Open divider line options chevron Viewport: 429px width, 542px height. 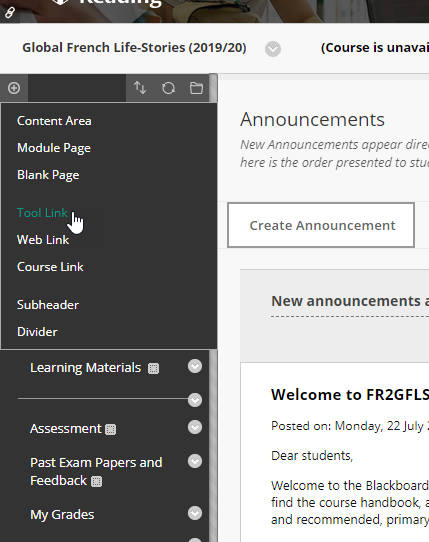tap(195, 400)
